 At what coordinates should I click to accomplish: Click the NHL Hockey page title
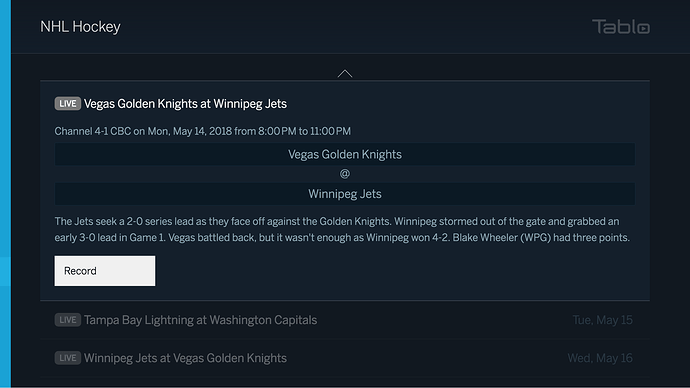80,27
